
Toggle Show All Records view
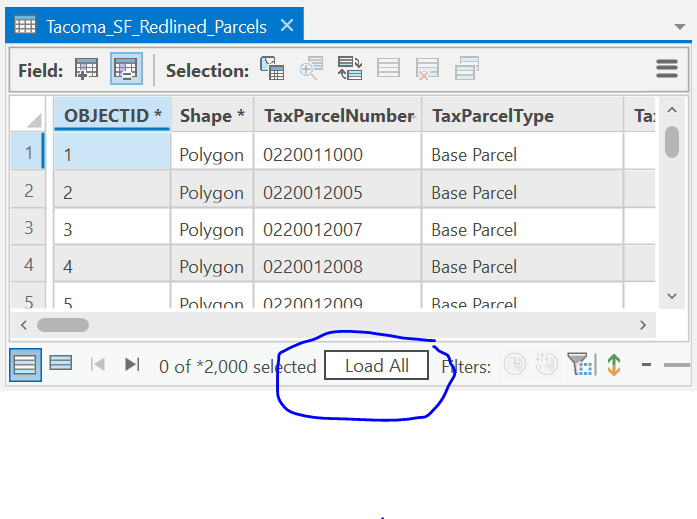coord(25,365)
